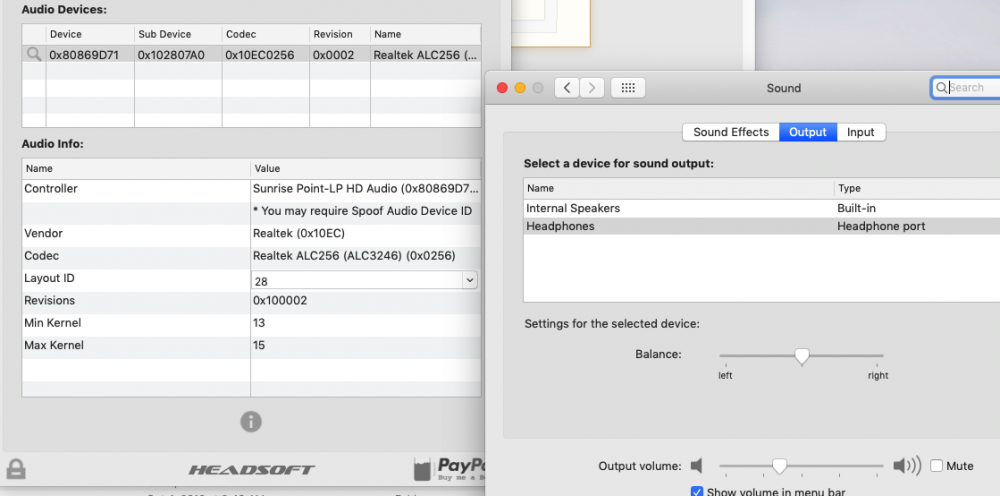Toggle Show volume in menu bar
The image size is (1000, 496).
tap(697, 491)
